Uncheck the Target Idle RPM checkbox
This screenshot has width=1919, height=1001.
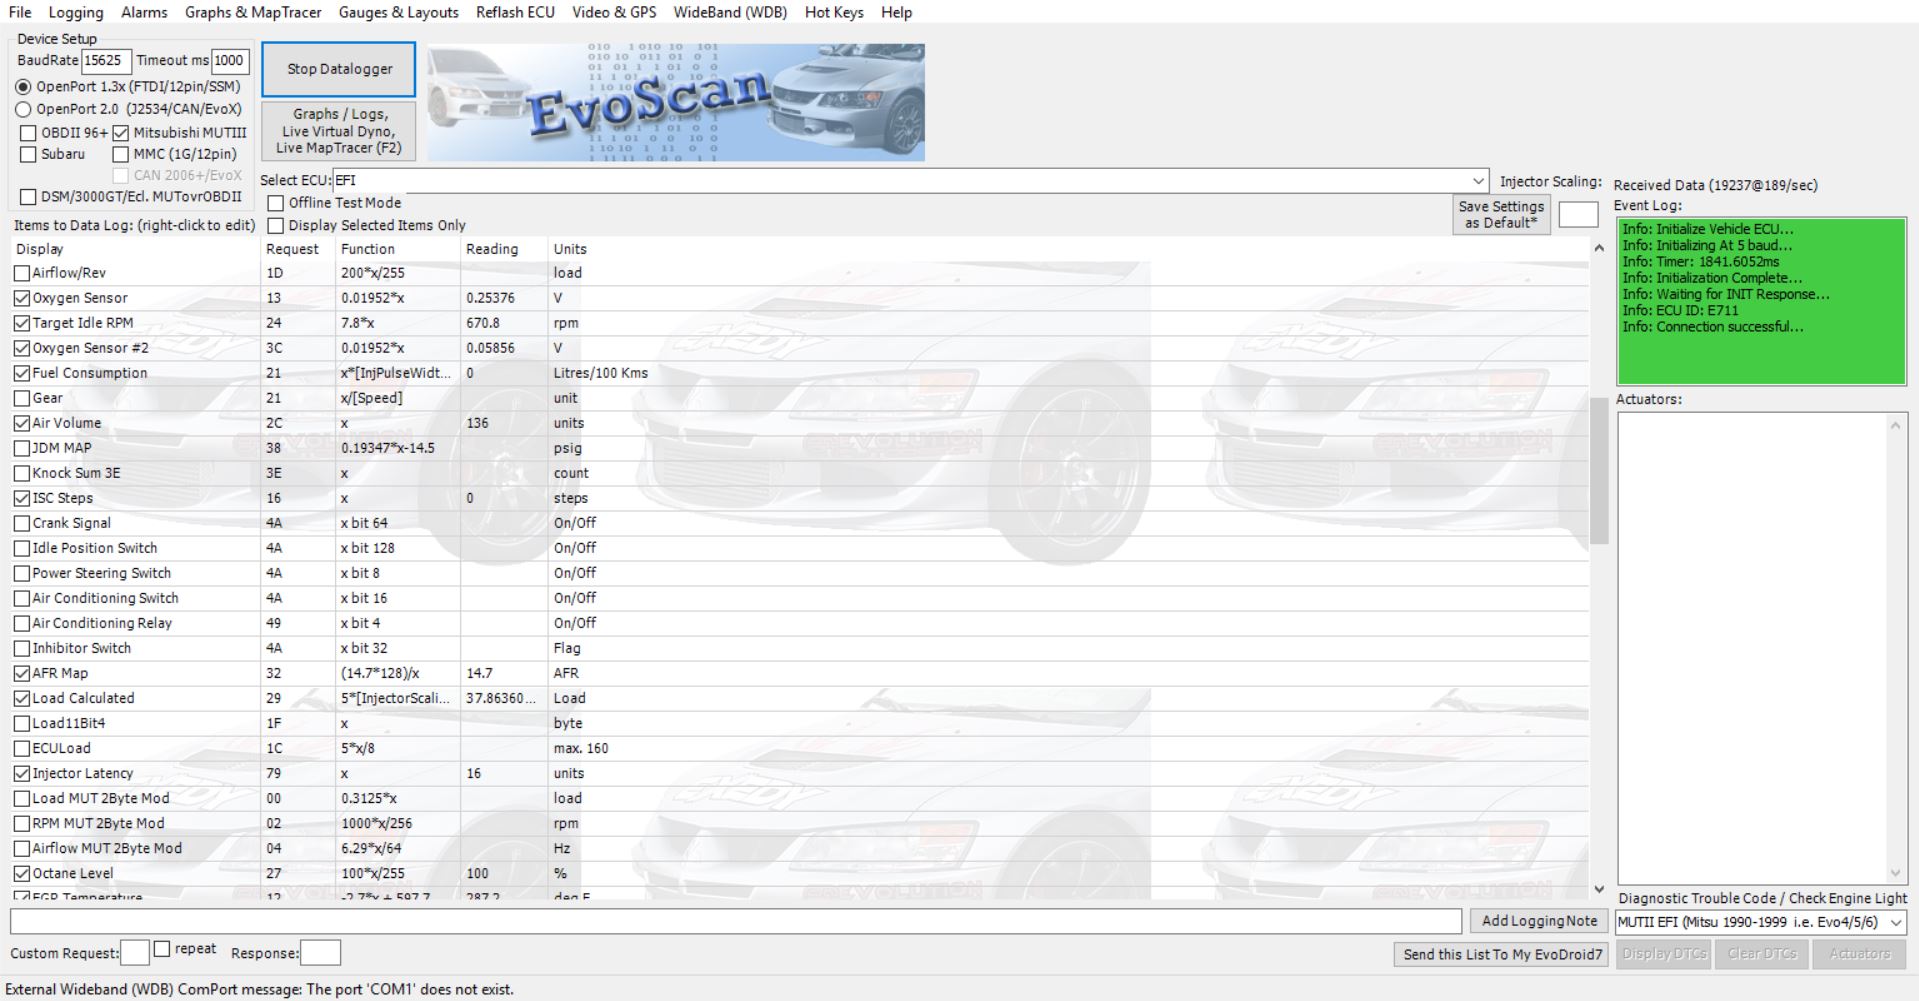[22, 323]
